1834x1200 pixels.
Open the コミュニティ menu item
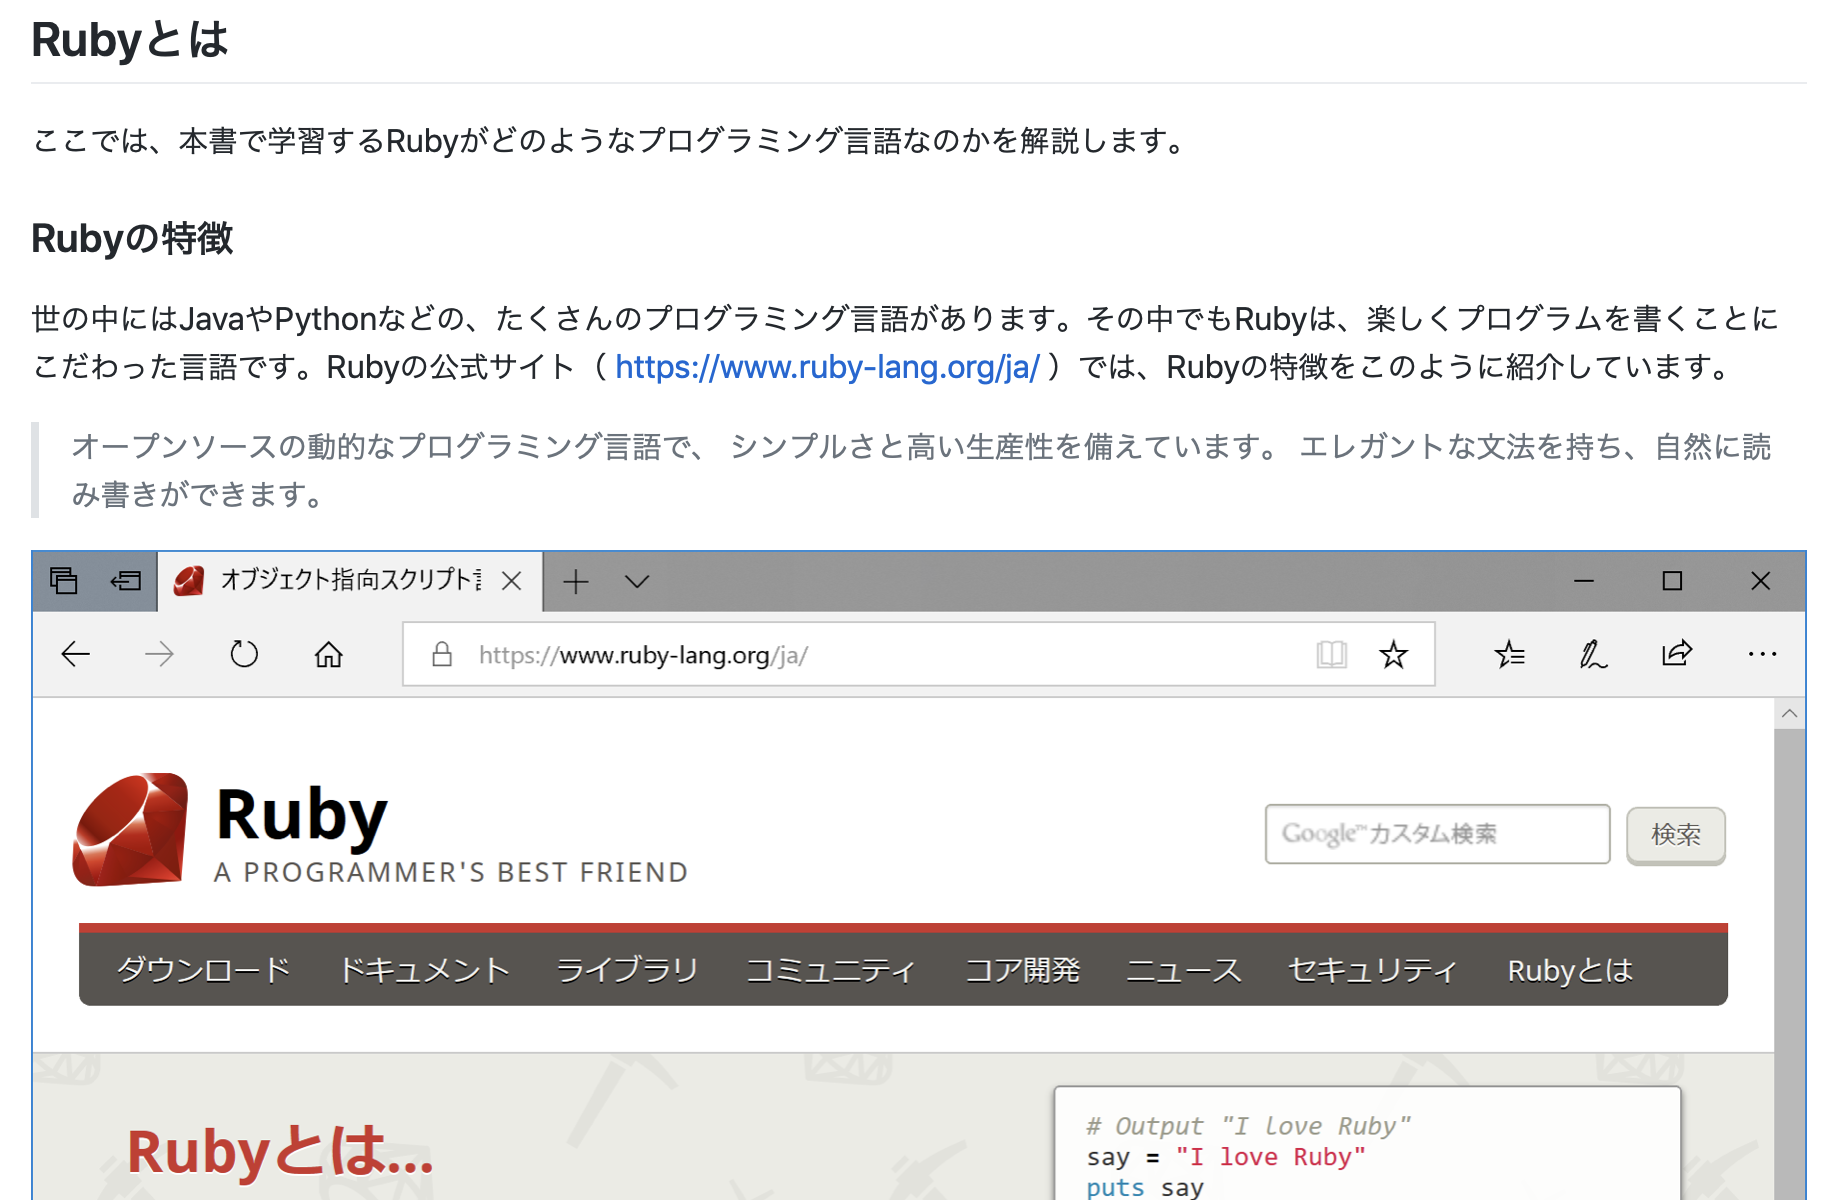coord(831,970)
